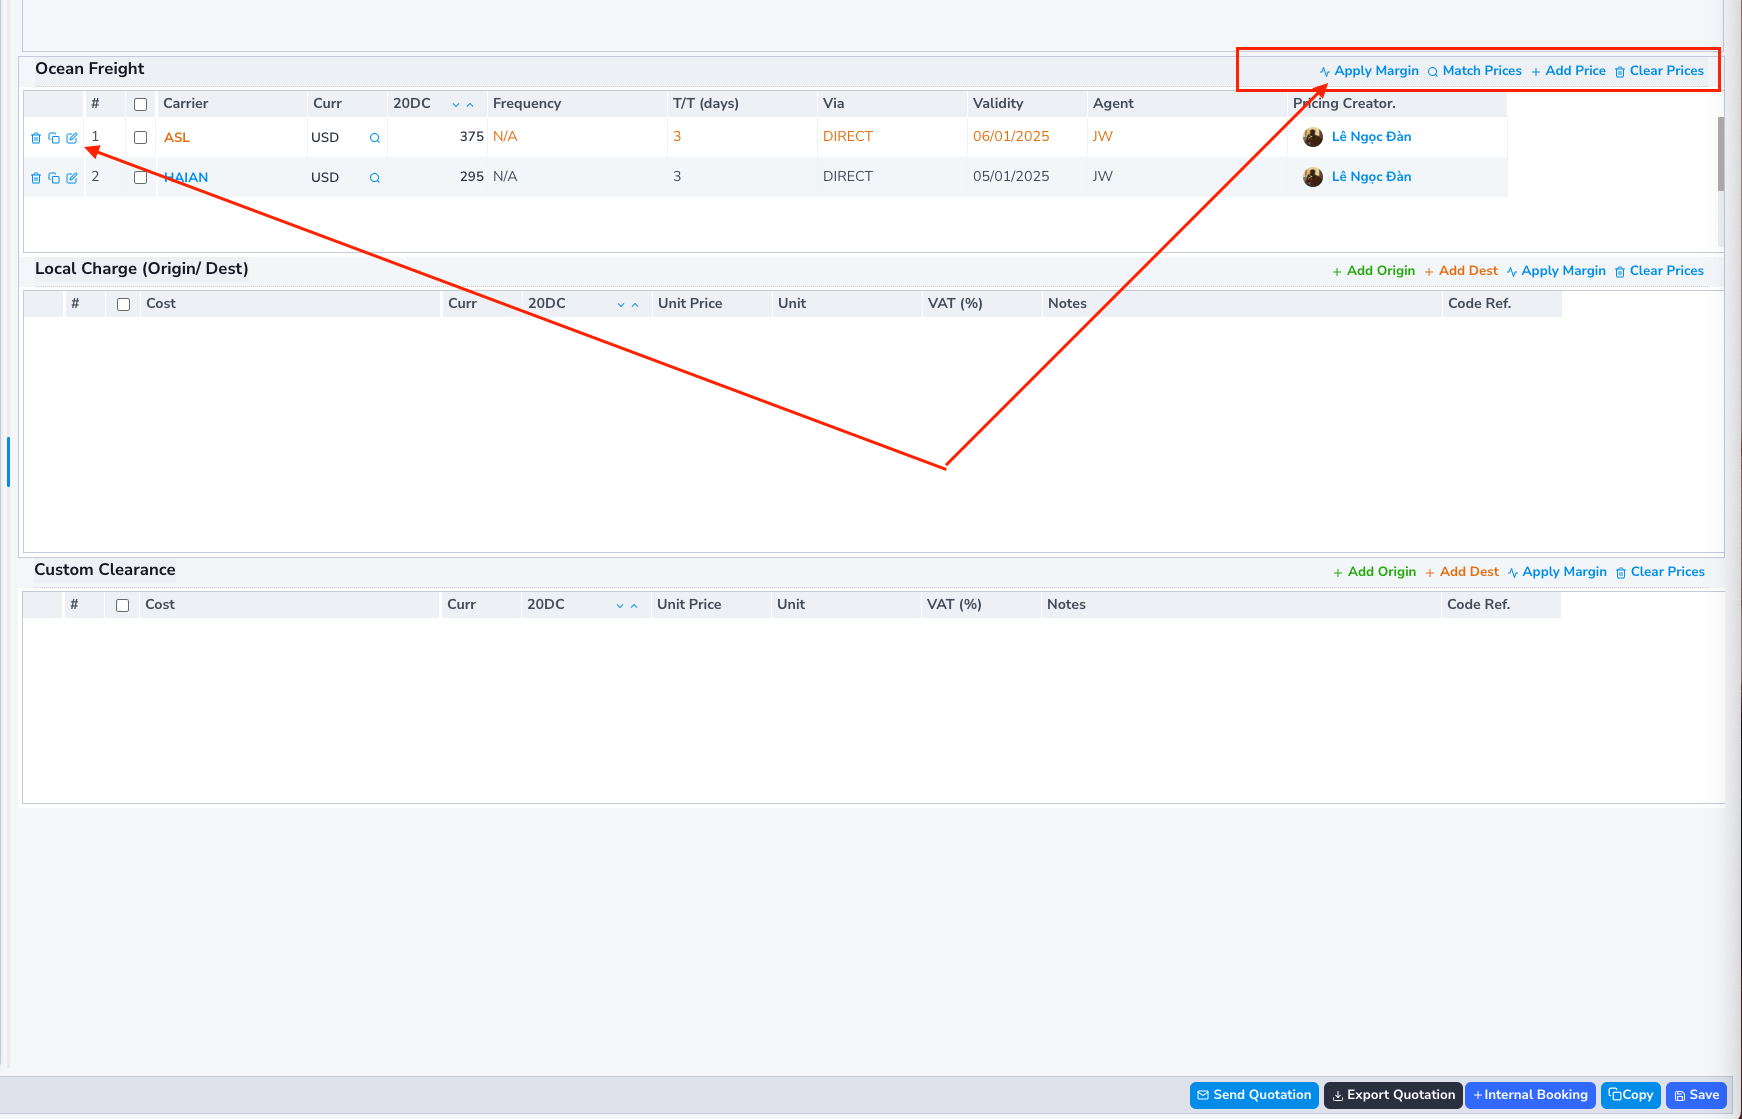Copy the HAIAN carrier row
Image resolution: width=1742 pixels, height=1119 pixels.
click(x=54, y=177)
